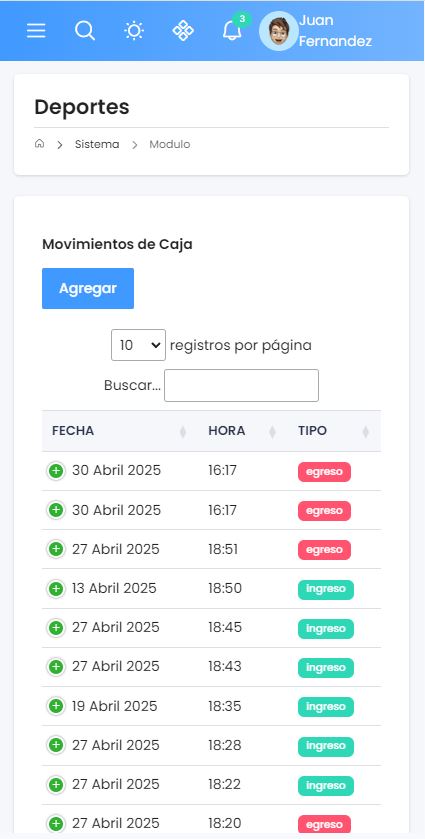Image resolution: width=425 pixels, height=839 pixels.
Task: Click the Agregar button
Action: click(88, 288)
